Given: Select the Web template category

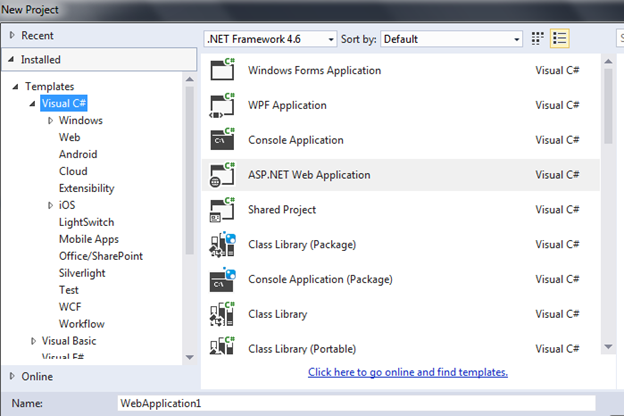Looking at the screenshot, I should [70, 137].
